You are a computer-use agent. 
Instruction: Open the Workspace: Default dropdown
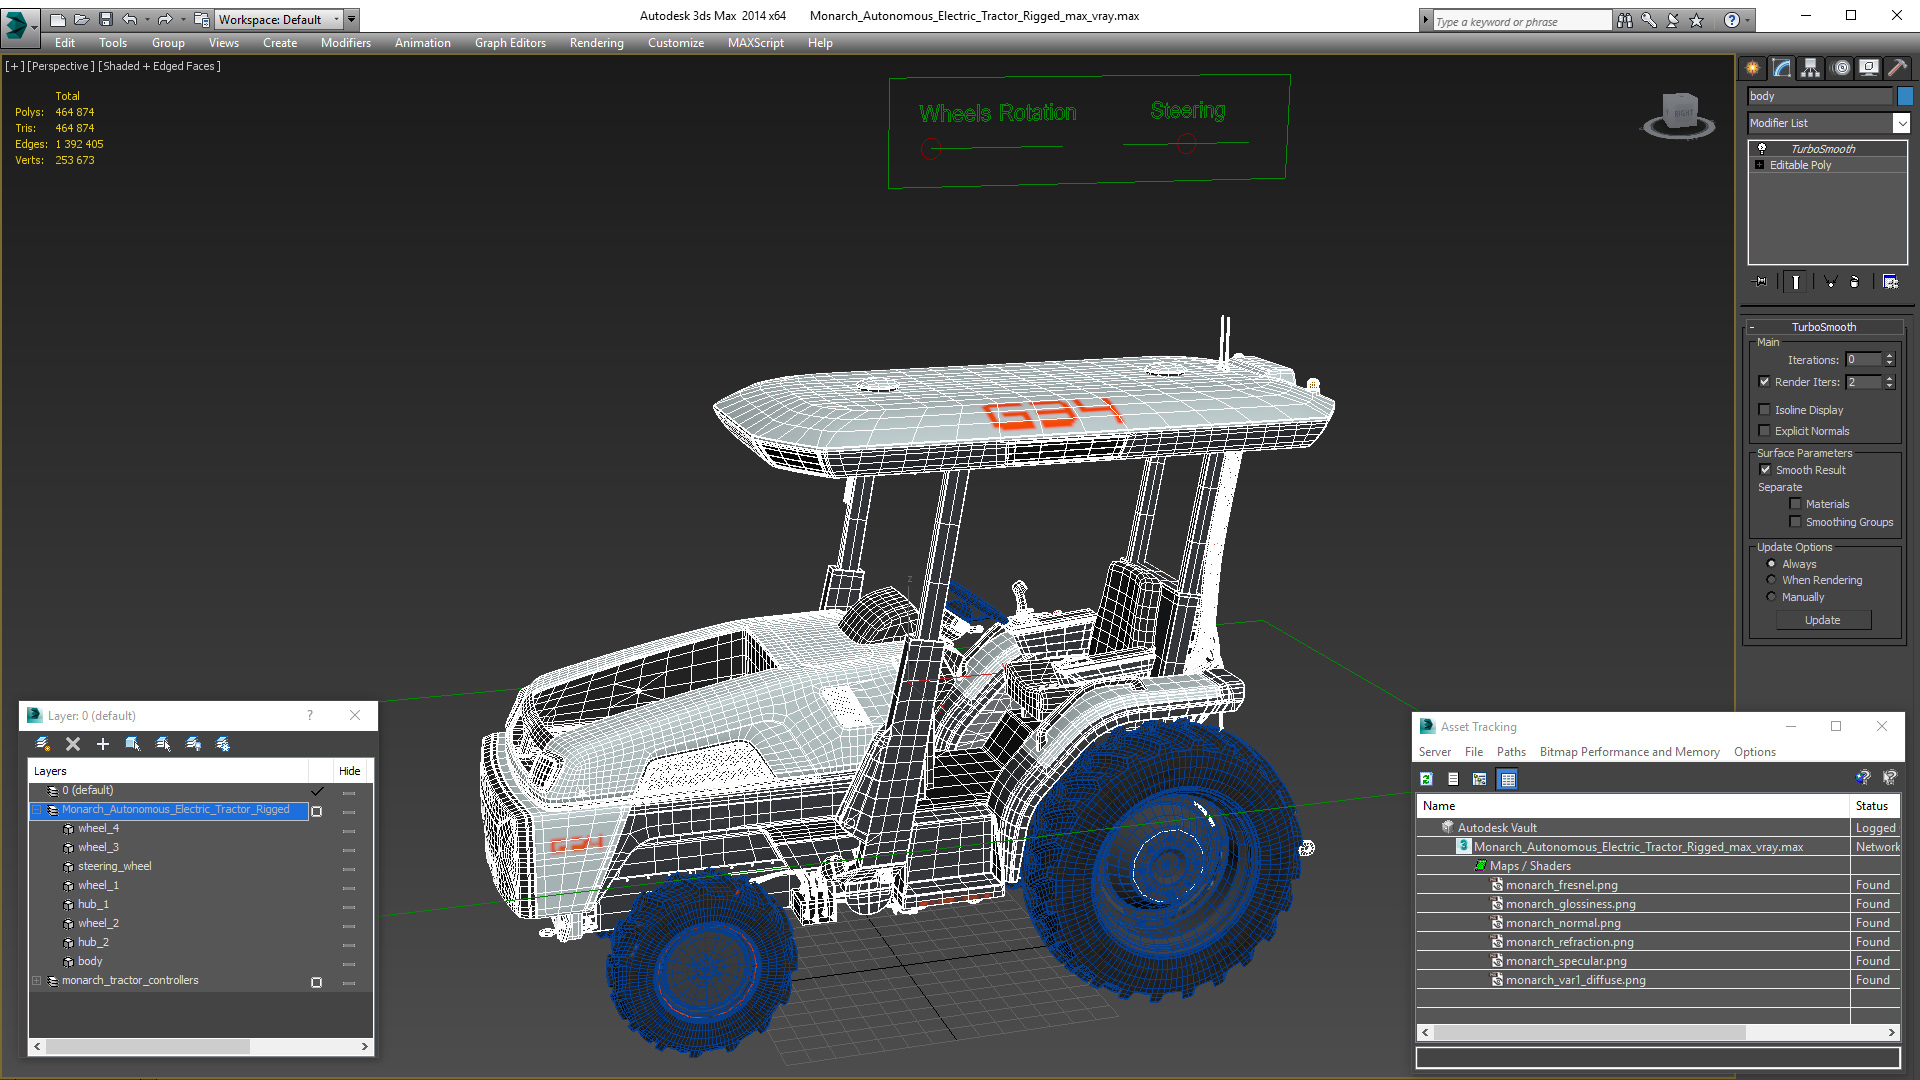(278, 19)
